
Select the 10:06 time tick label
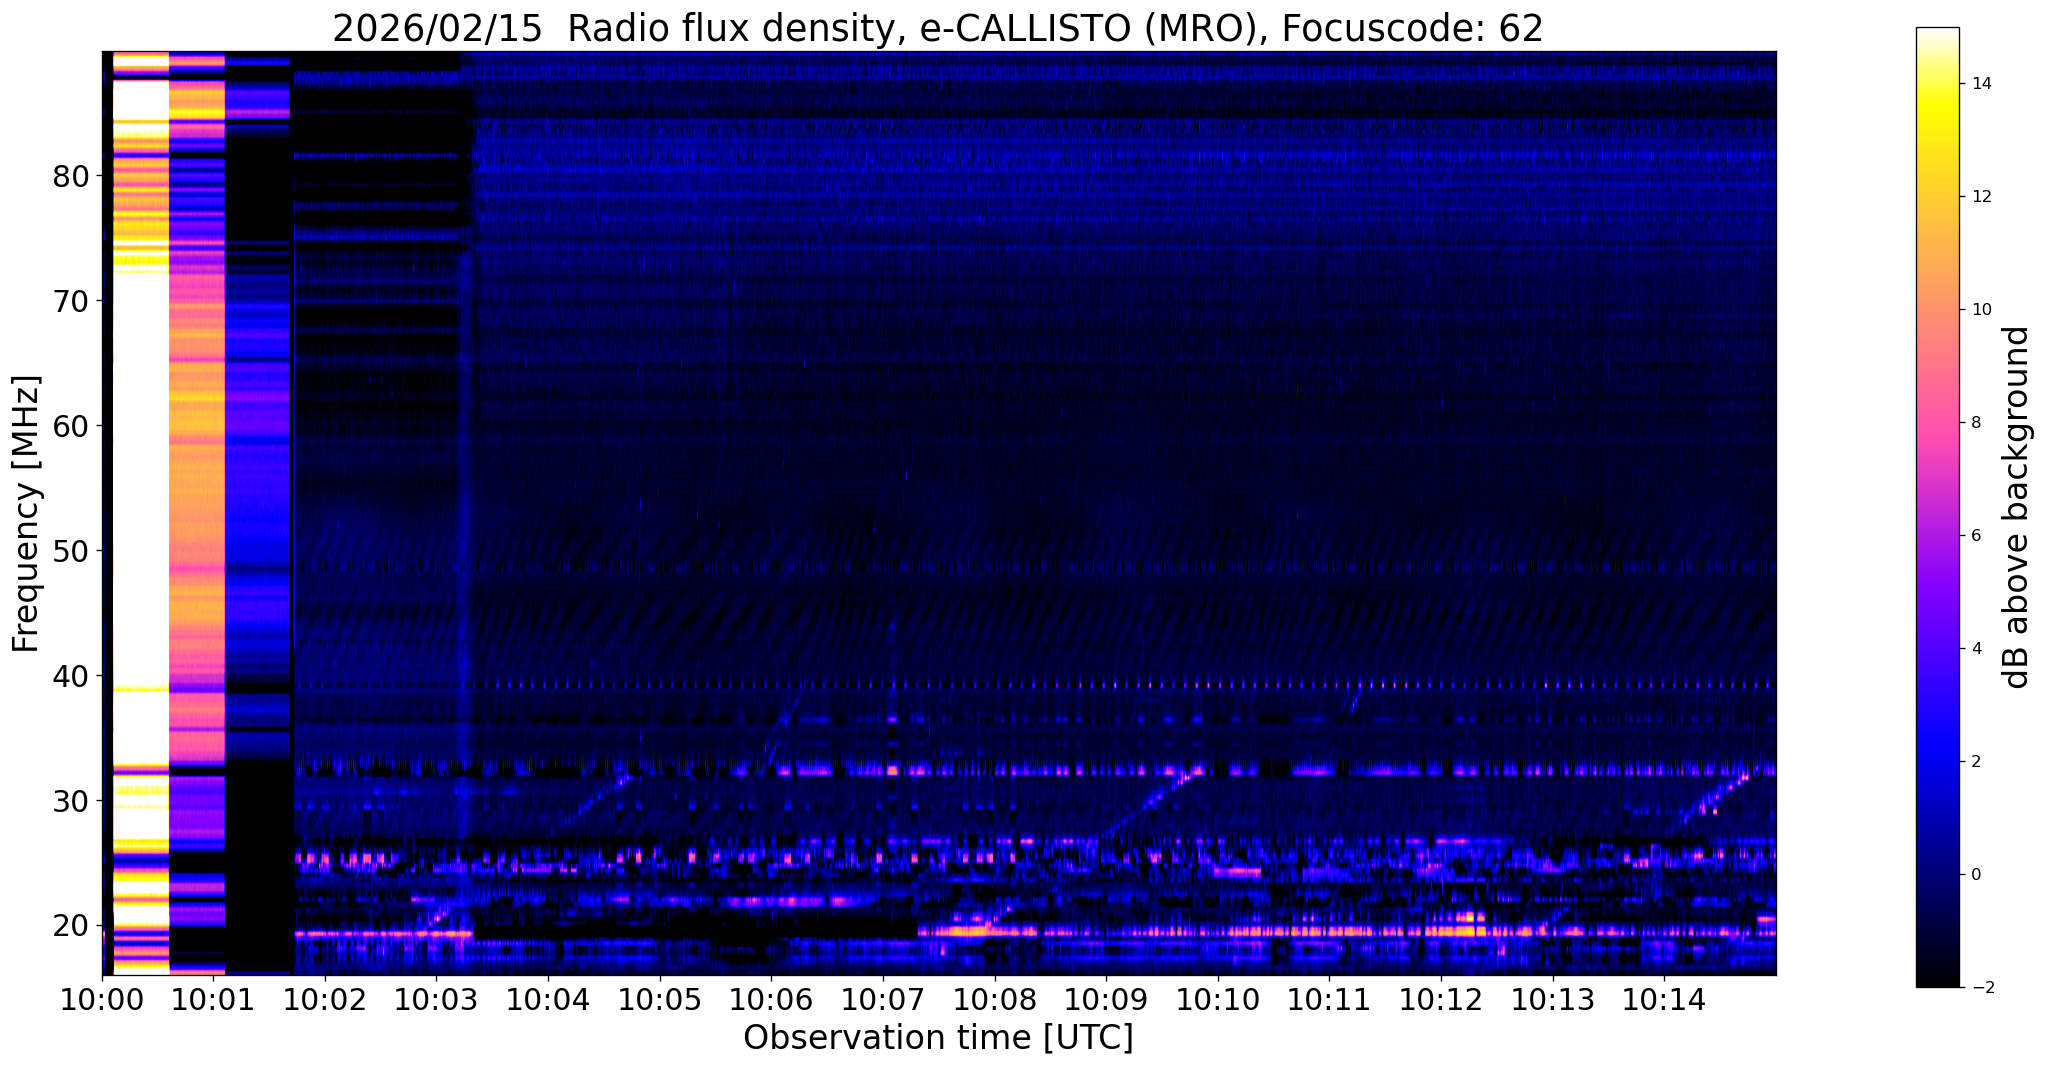pyautogui.click(x=771, y=1000)
